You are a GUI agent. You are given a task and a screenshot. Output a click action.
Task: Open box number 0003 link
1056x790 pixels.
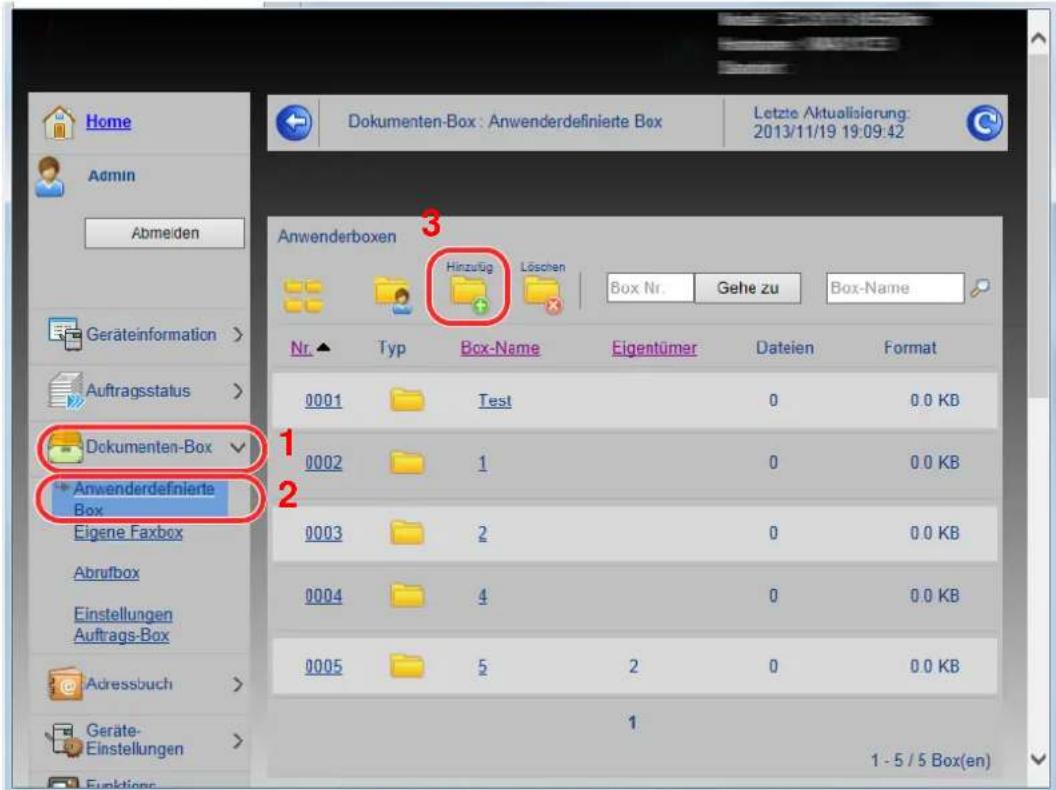click(x=323, y=533)
